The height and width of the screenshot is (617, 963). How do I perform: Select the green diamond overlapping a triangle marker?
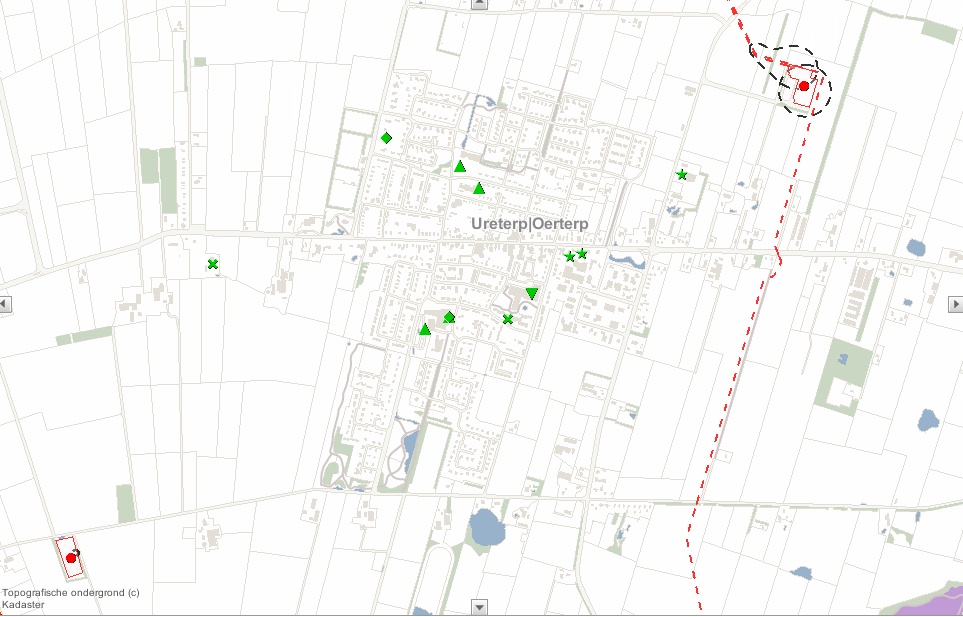point(450,317)
